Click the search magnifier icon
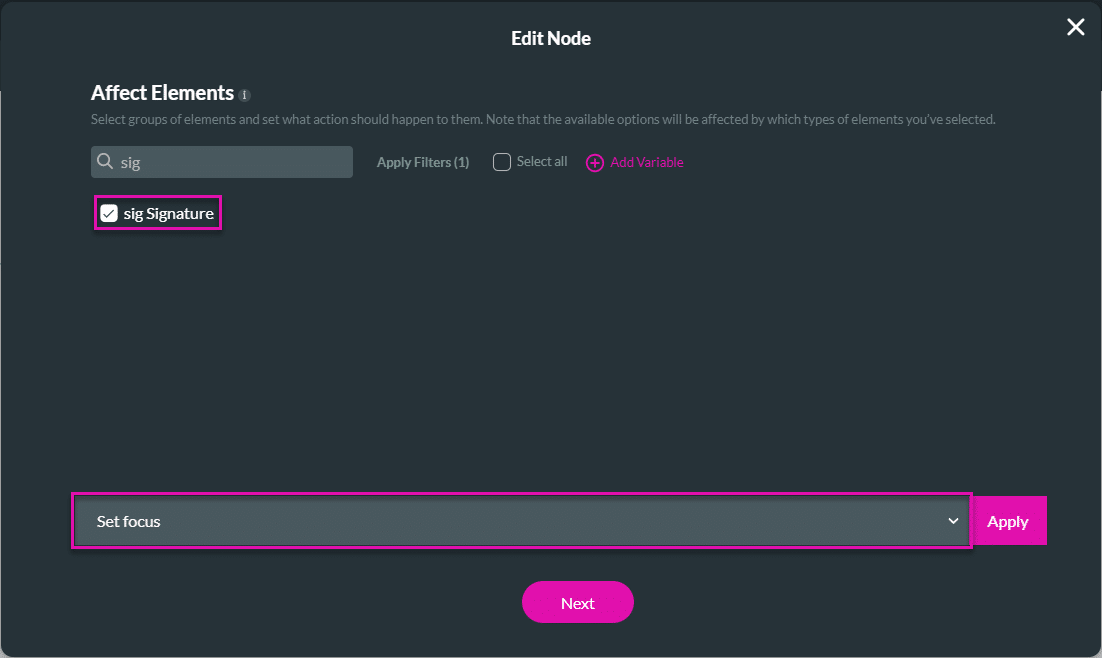Image resolution: width=1102 pixels, height=658 pixels. coord(105,162)
